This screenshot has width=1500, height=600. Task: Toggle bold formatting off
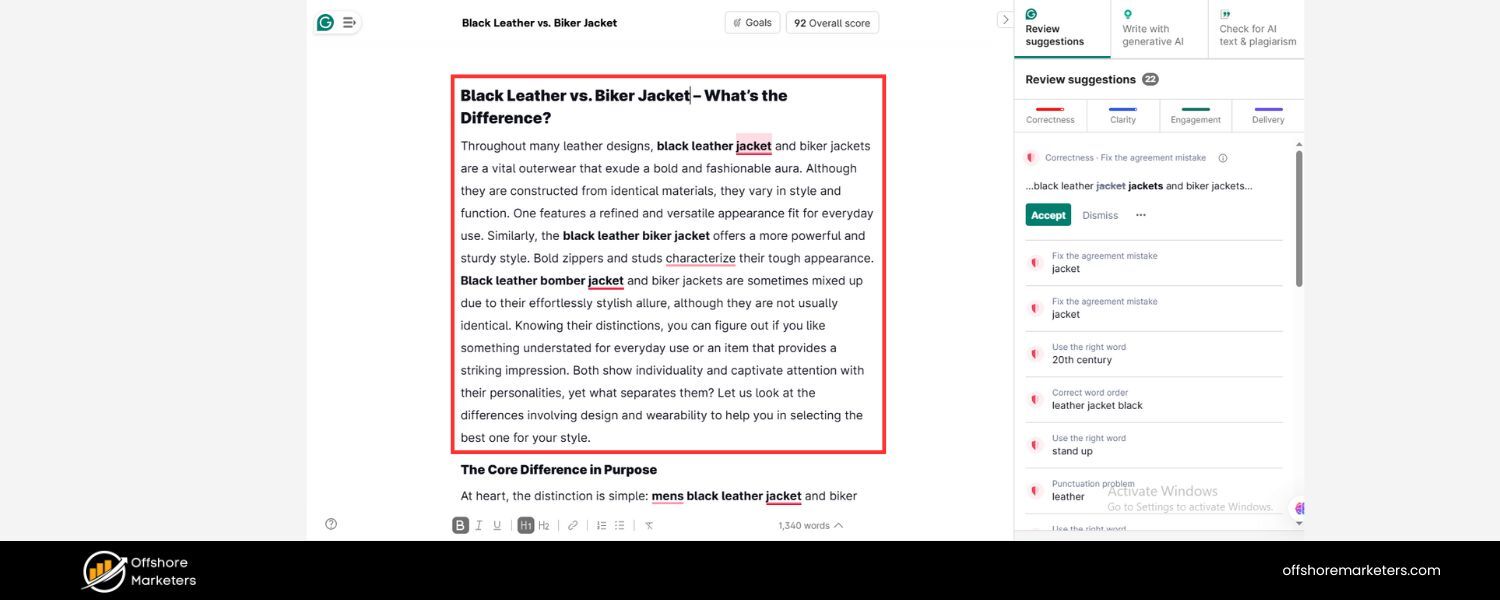pos(459,524)
